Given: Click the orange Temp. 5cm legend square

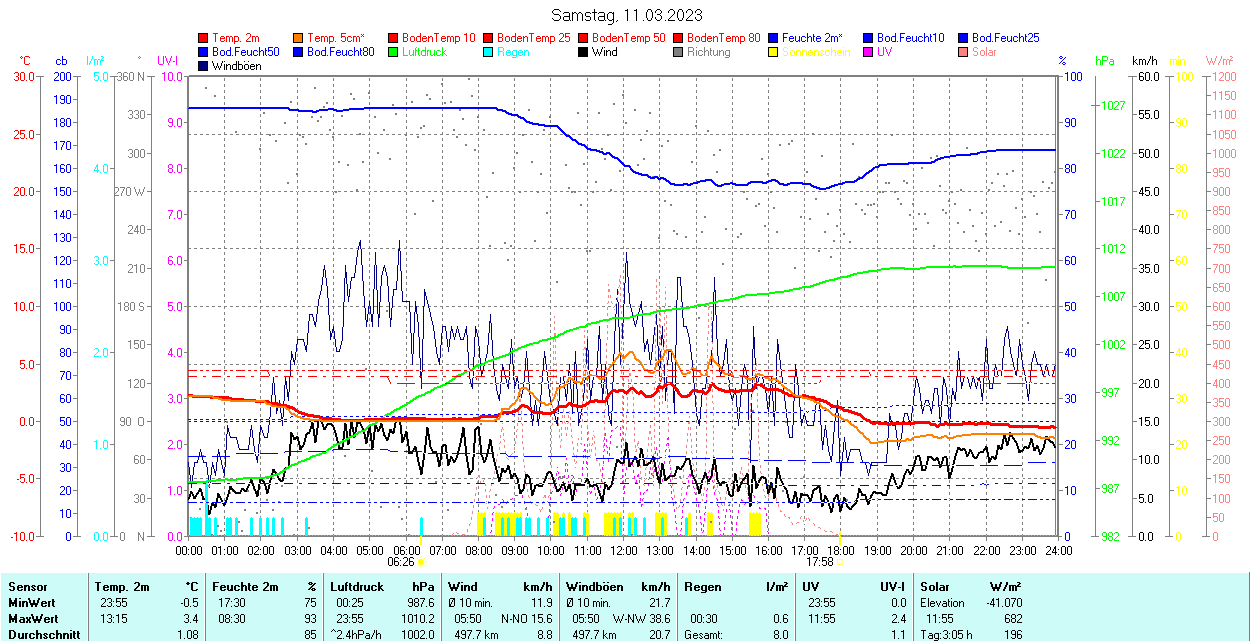Looking at the screenshot, I should [298, 38].
